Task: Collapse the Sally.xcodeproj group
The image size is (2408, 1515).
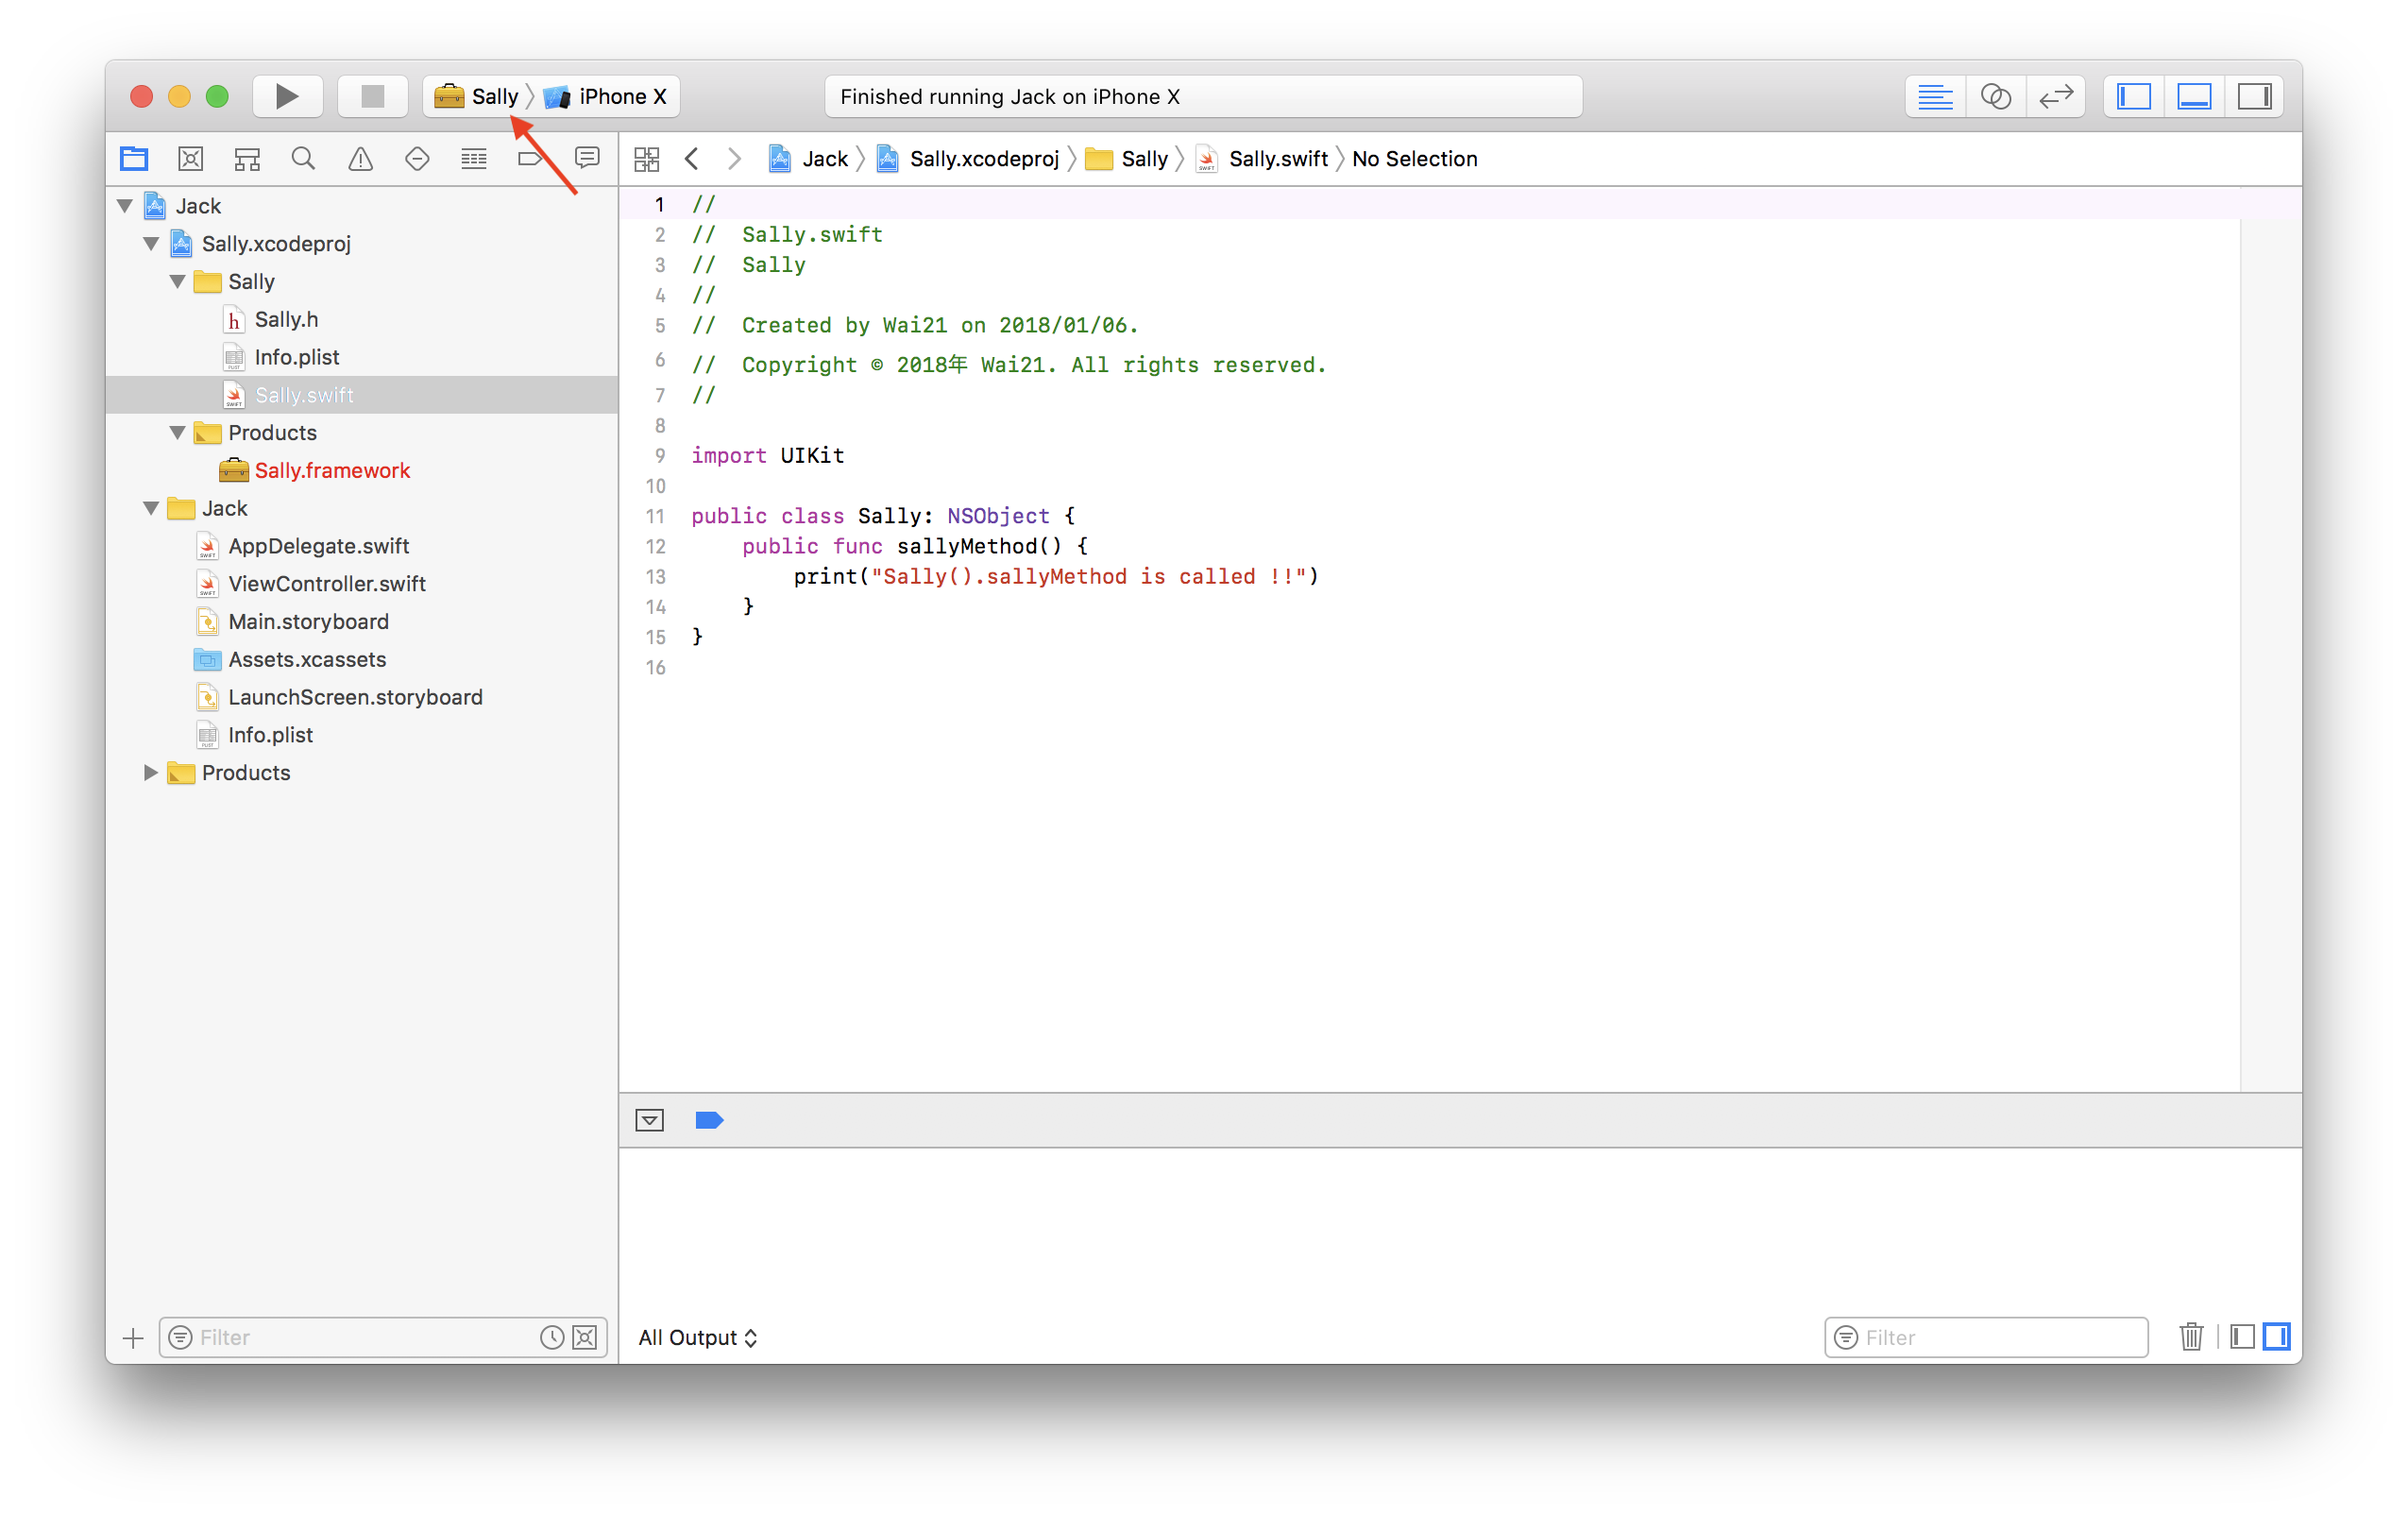Action: [150, 243]
